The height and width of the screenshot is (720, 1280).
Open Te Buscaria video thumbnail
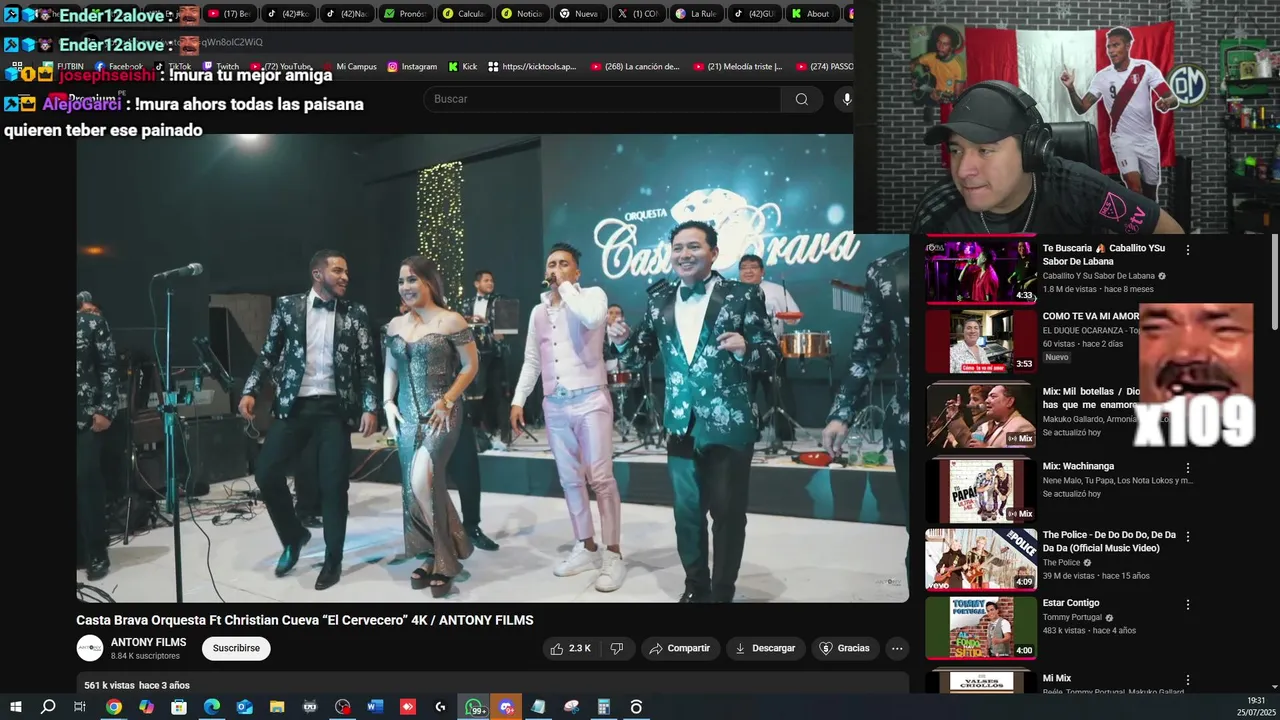(981, 271)
